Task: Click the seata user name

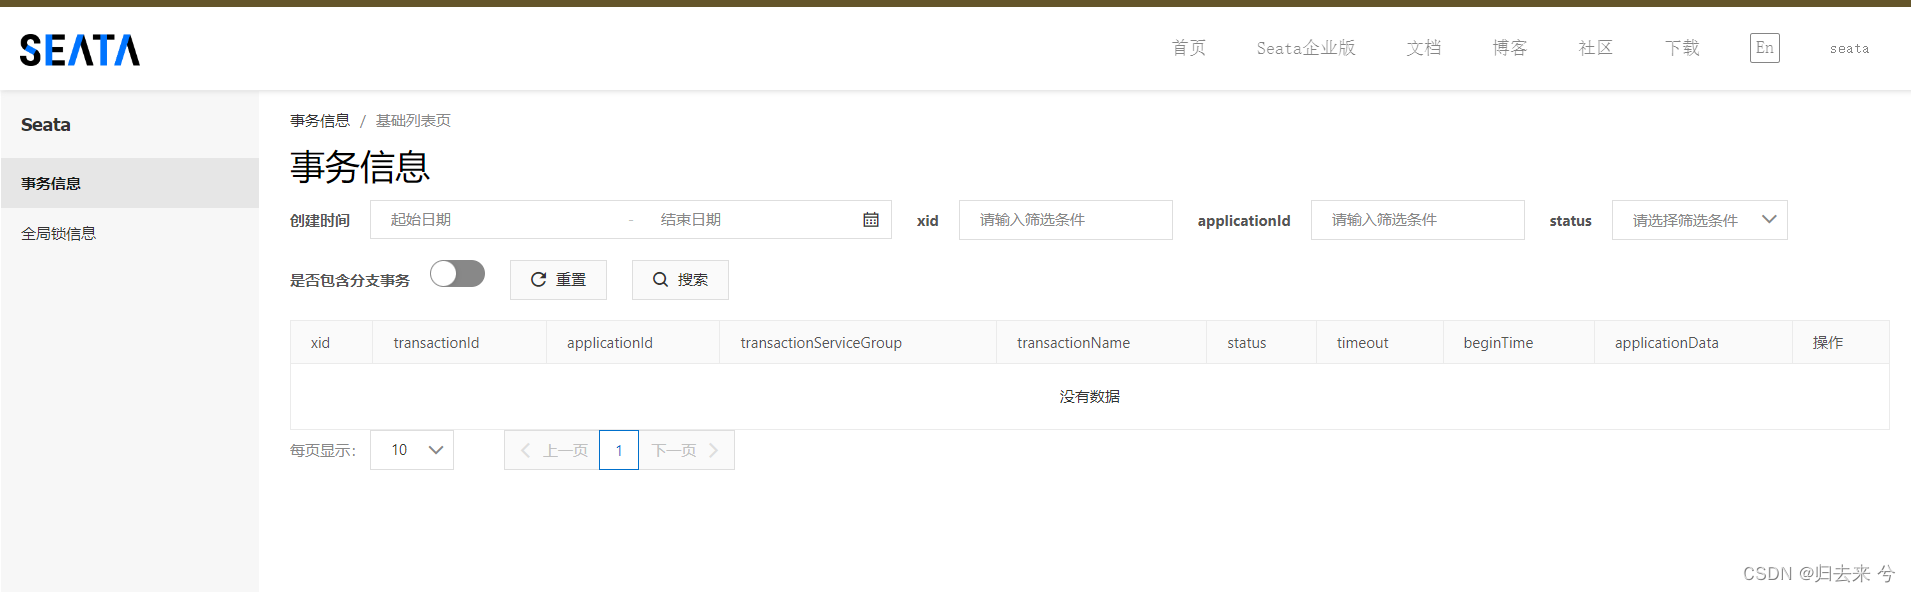Action: tap(1849, 48)
